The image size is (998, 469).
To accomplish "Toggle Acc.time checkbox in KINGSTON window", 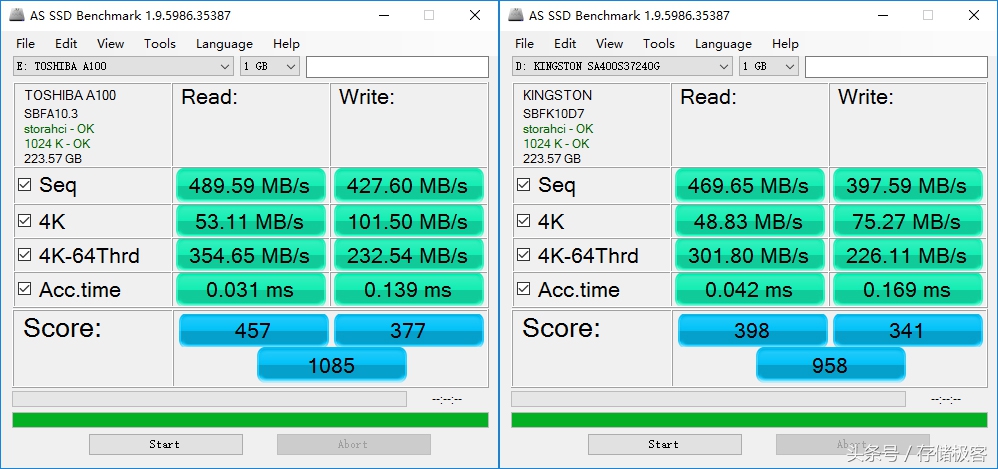I will (x=524, y=289).
